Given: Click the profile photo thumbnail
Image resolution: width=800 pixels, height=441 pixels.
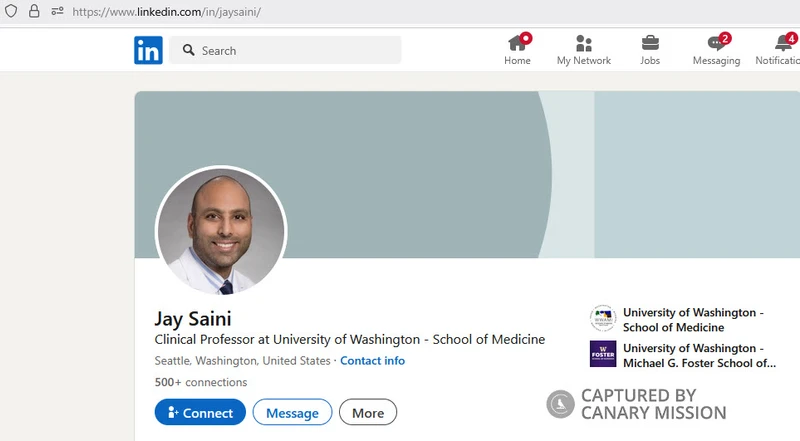Looking at the screenshot, I should click(x=221, y=232).
